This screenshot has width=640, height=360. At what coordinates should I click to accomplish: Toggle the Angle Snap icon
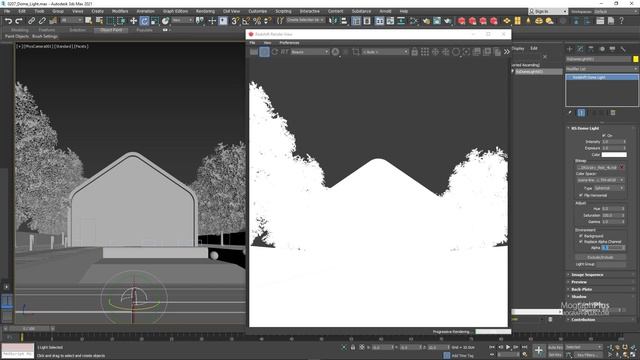(246, 21)
